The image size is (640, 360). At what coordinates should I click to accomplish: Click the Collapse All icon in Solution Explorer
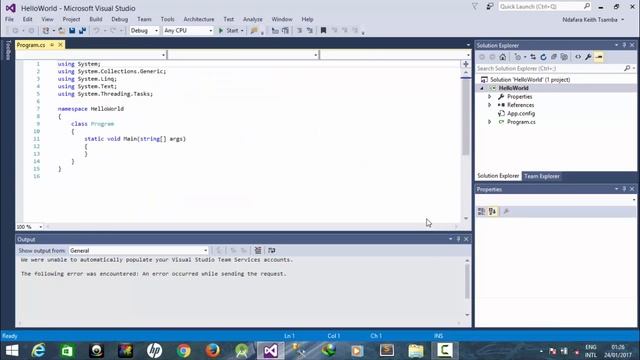554,57
